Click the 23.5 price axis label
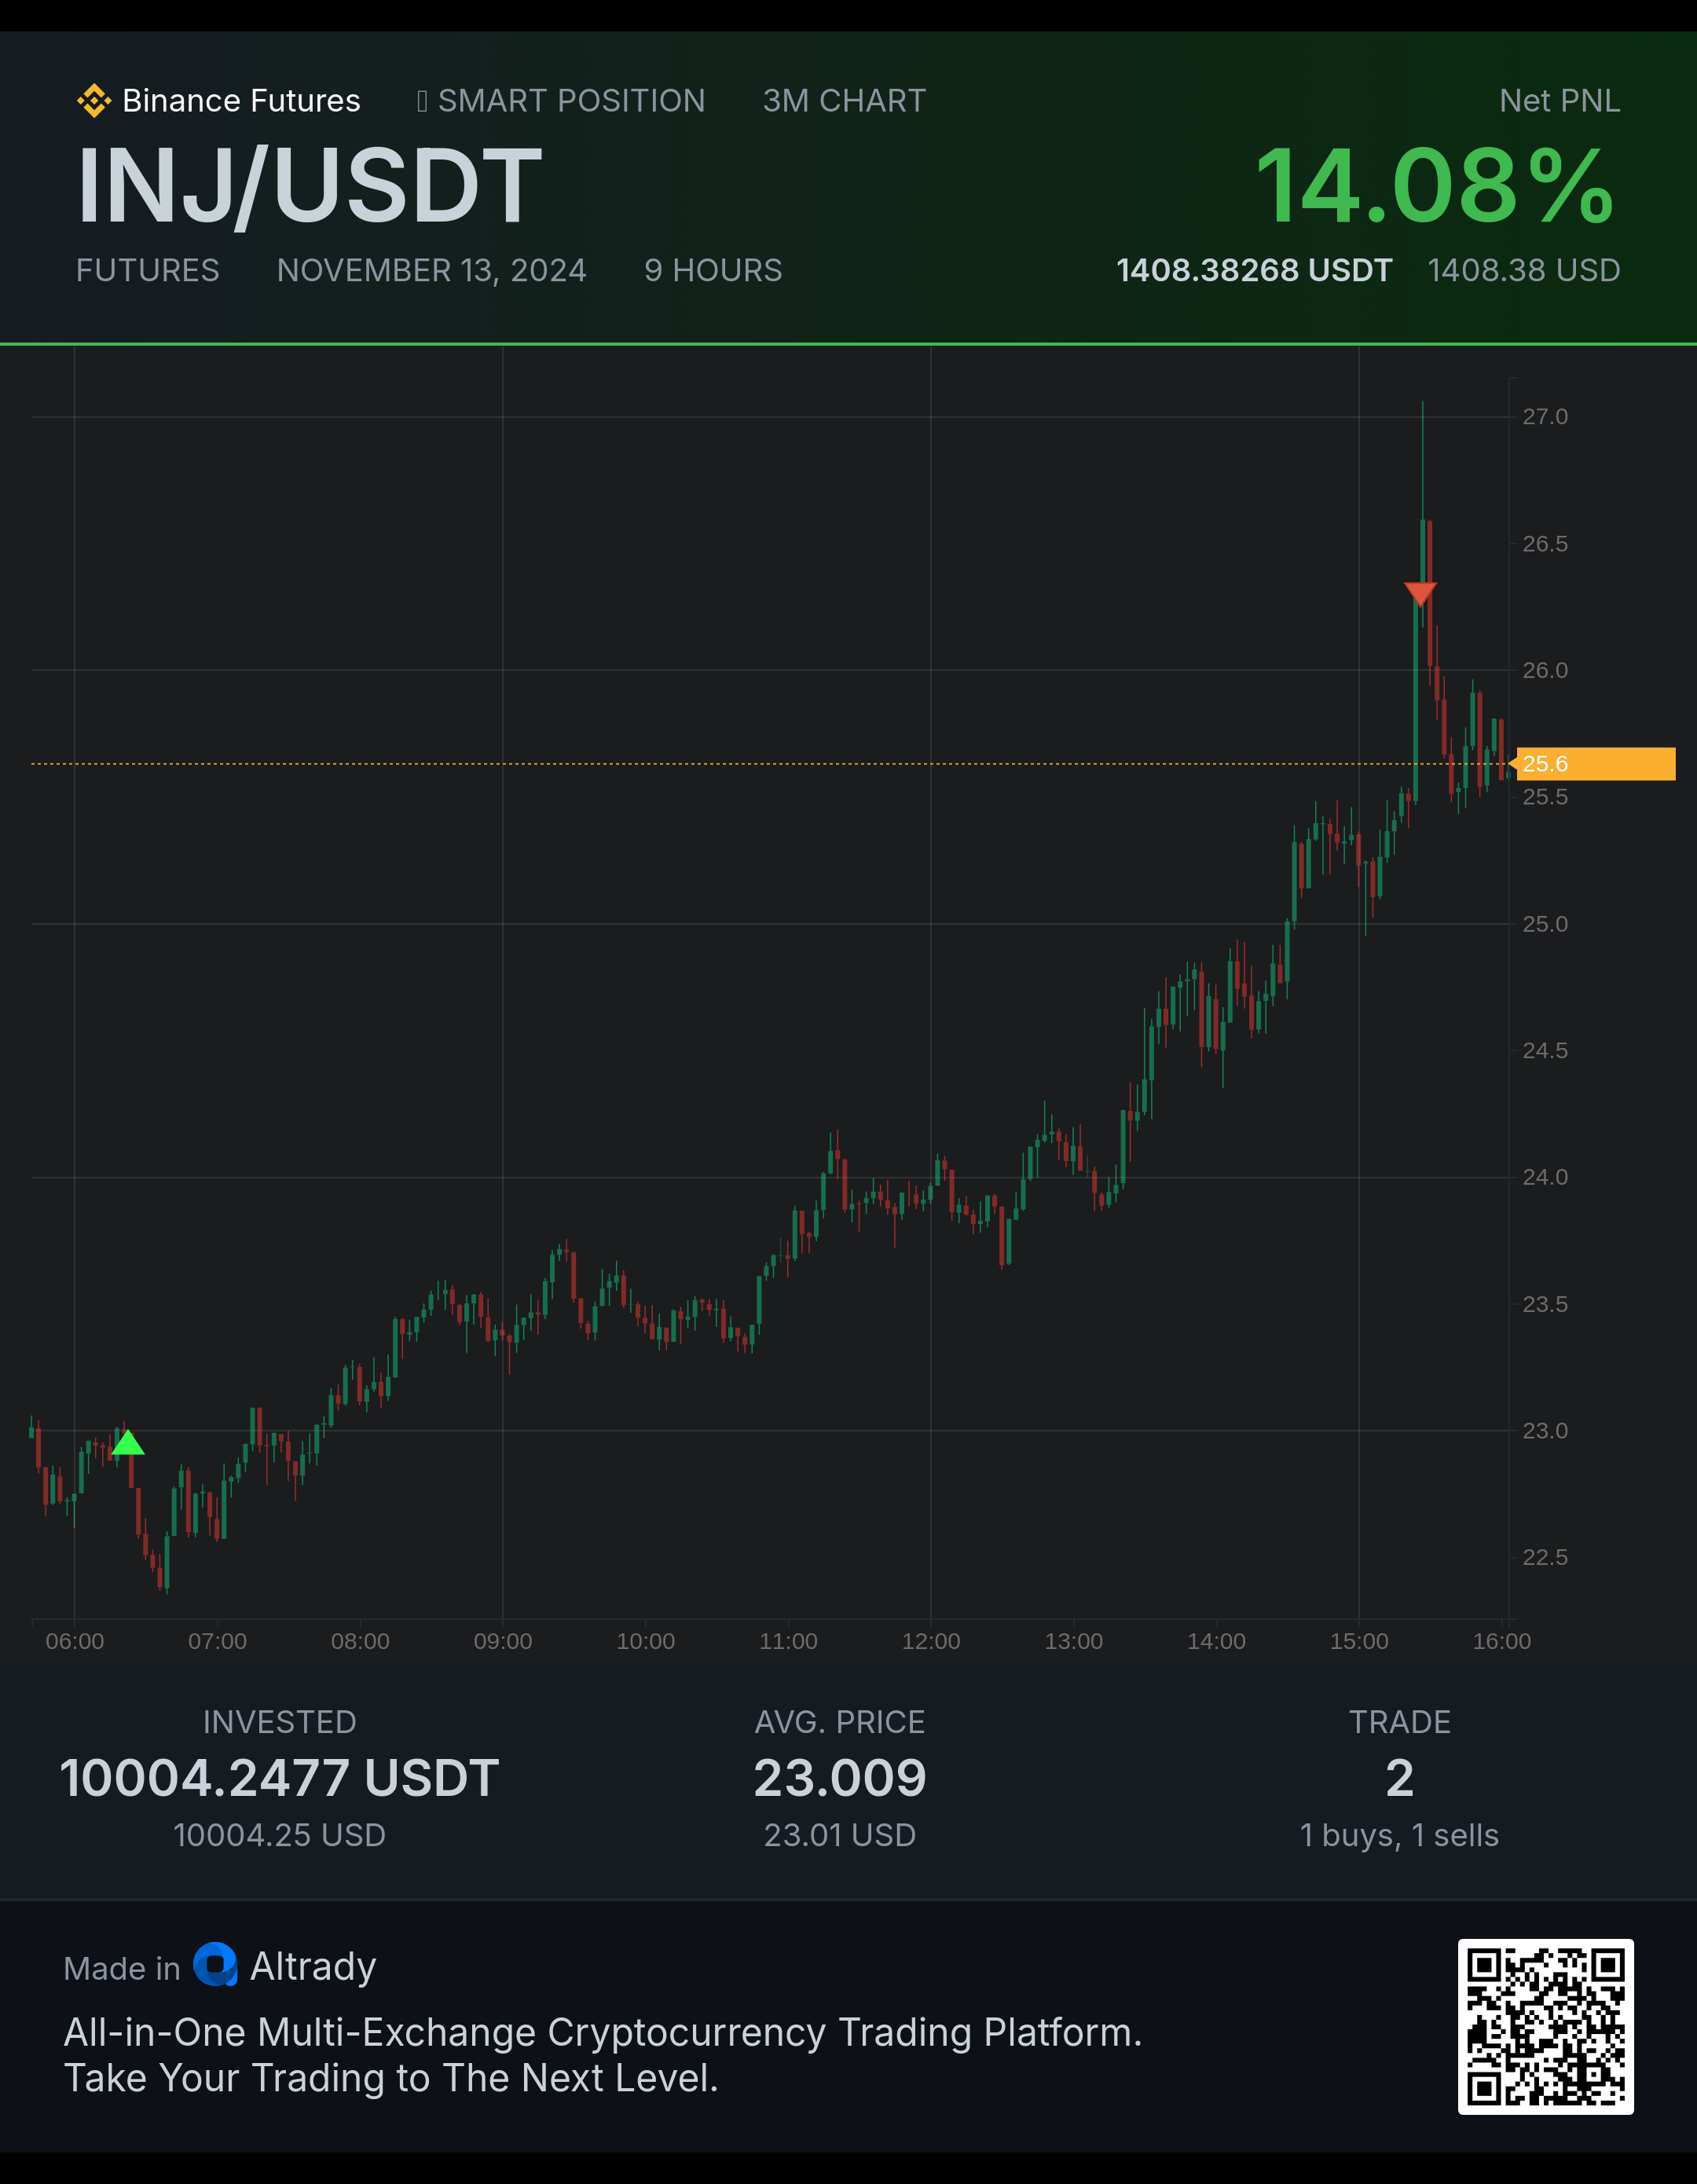 [1545, 1304]
